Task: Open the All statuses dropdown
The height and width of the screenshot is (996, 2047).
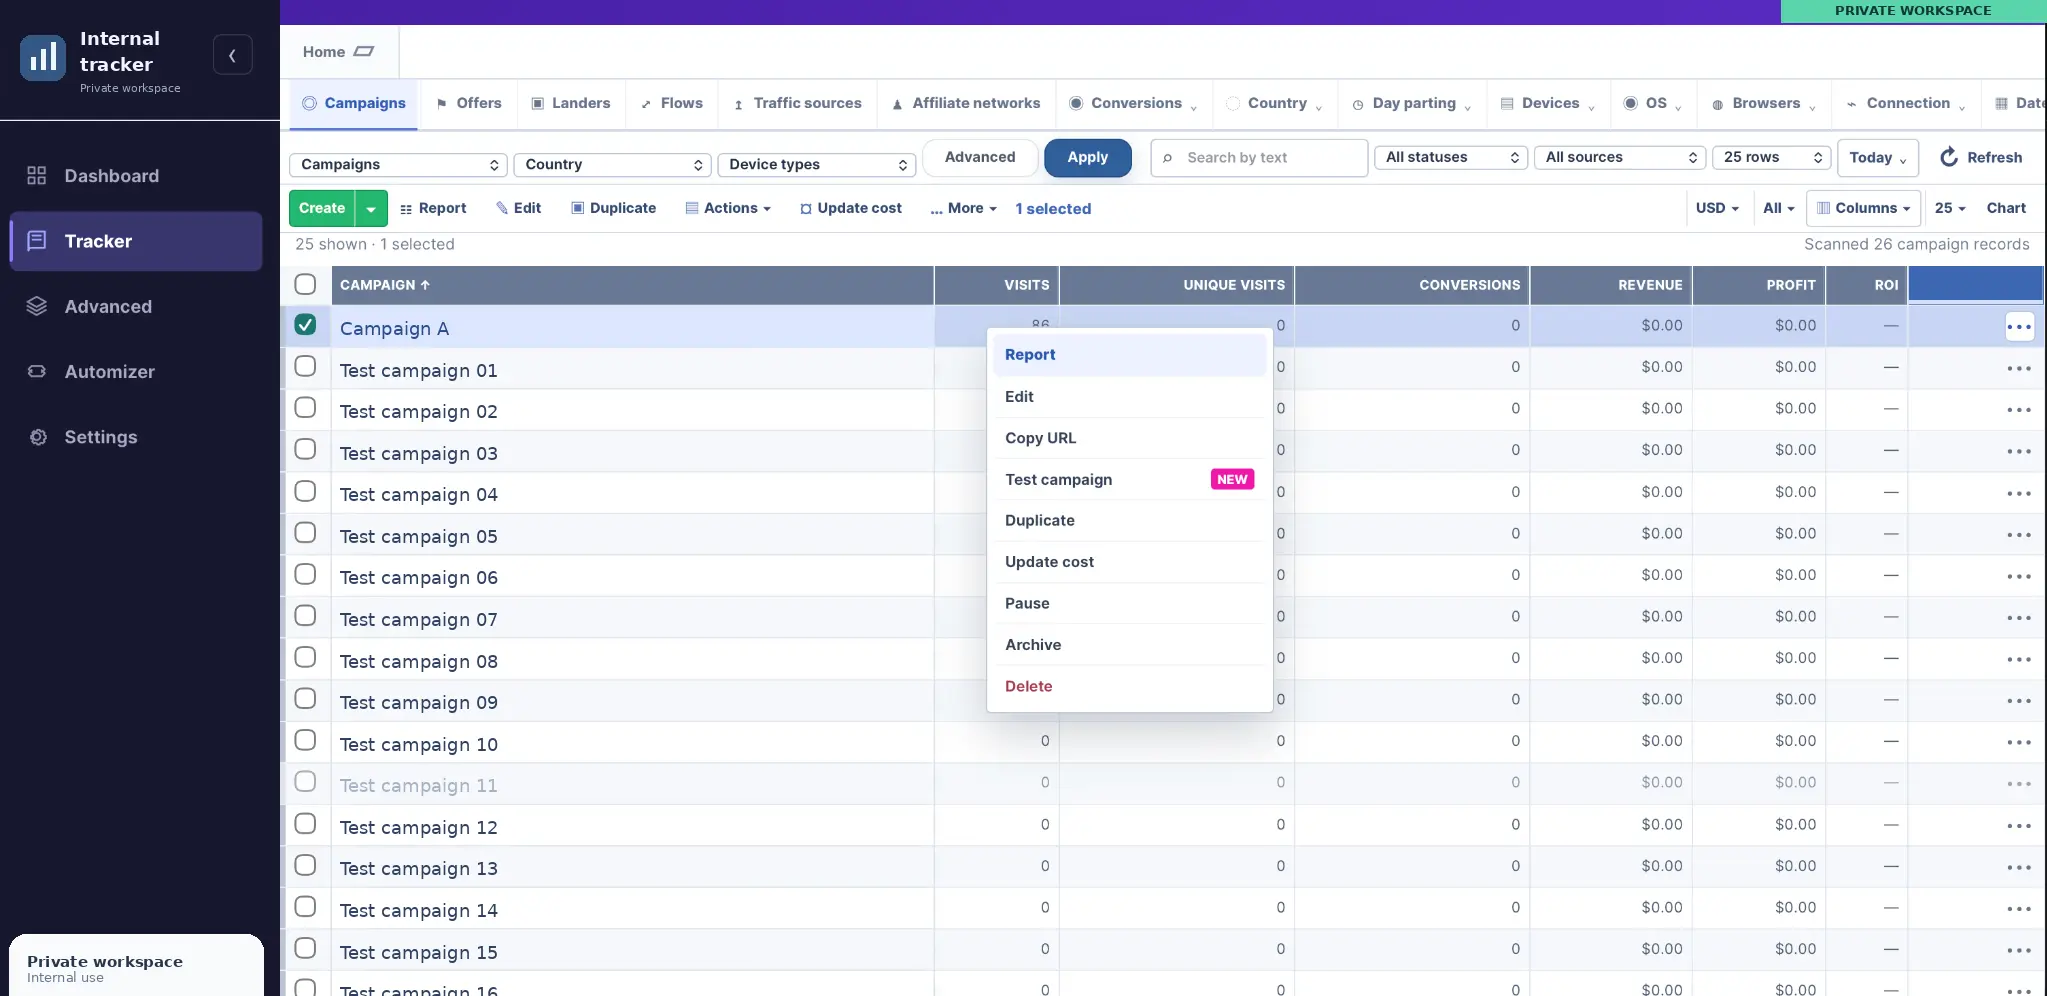Action: click(x=1451, y=157)
